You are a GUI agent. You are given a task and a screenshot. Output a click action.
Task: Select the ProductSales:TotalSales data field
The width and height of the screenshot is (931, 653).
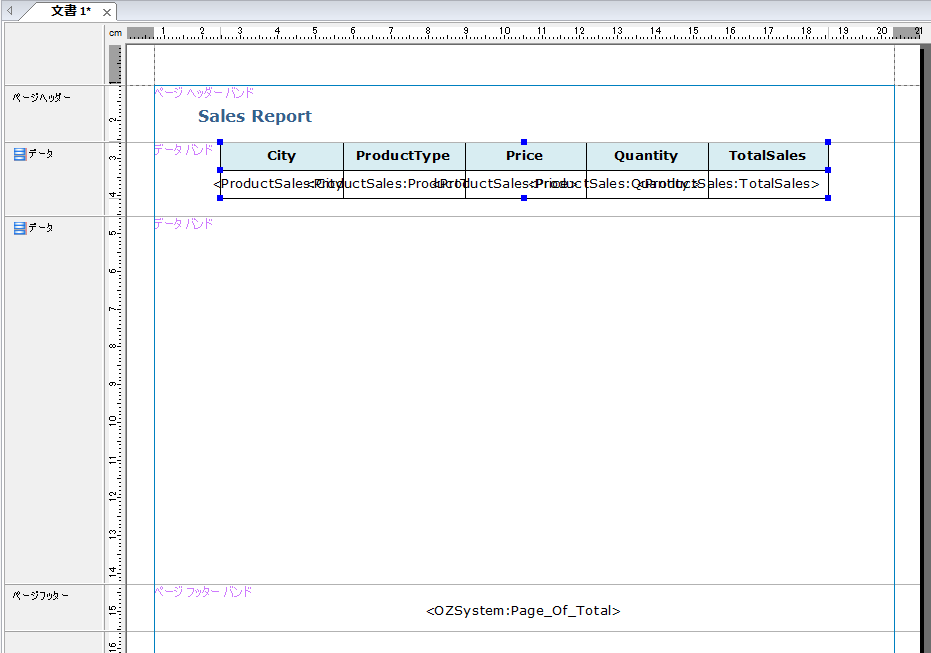click(768, 184)
